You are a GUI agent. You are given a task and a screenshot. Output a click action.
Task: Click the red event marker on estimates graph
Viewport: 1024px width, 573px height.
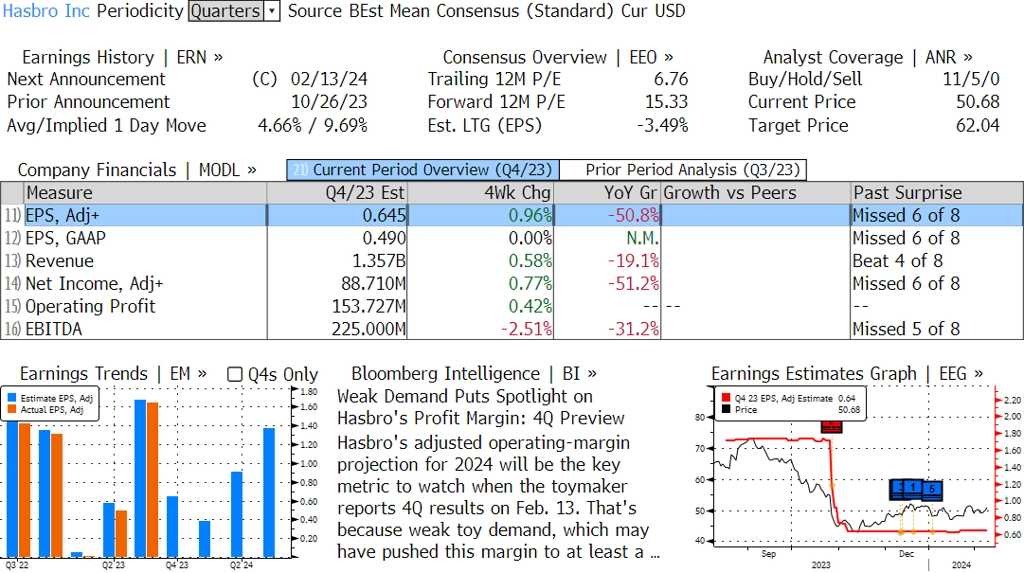tap(831, 427)
